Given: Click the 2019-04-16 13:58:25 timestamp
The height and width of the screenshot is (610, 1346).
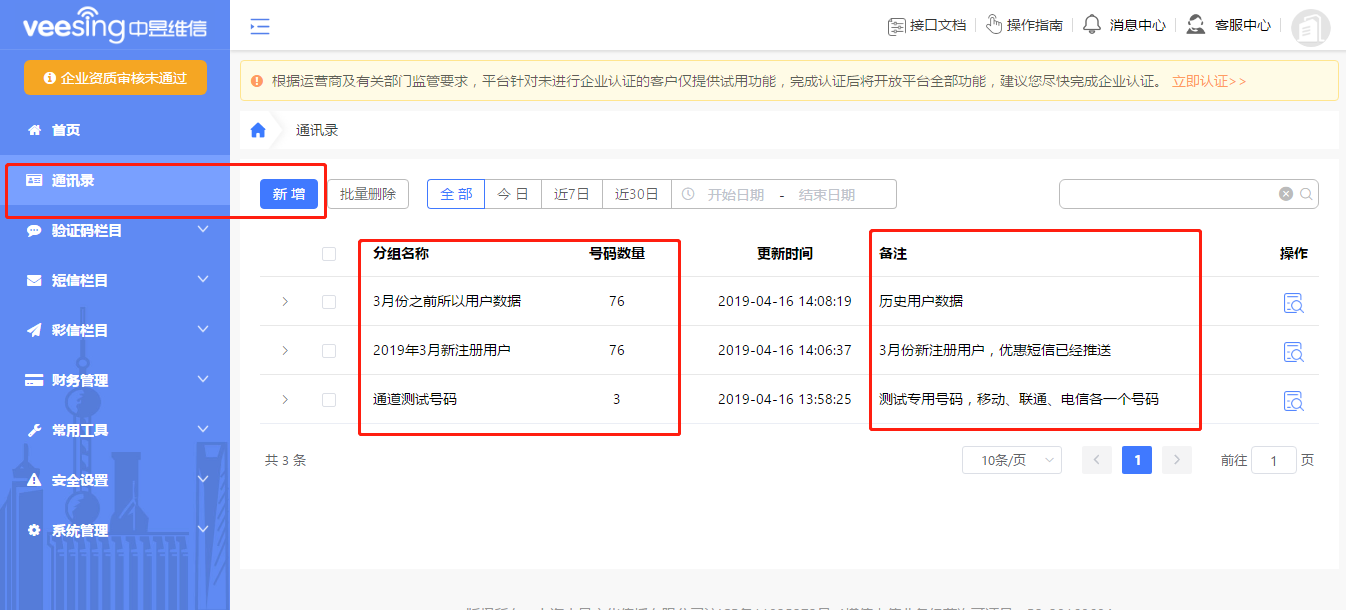Looking at the screenshot, I should (x=785, y=399).
